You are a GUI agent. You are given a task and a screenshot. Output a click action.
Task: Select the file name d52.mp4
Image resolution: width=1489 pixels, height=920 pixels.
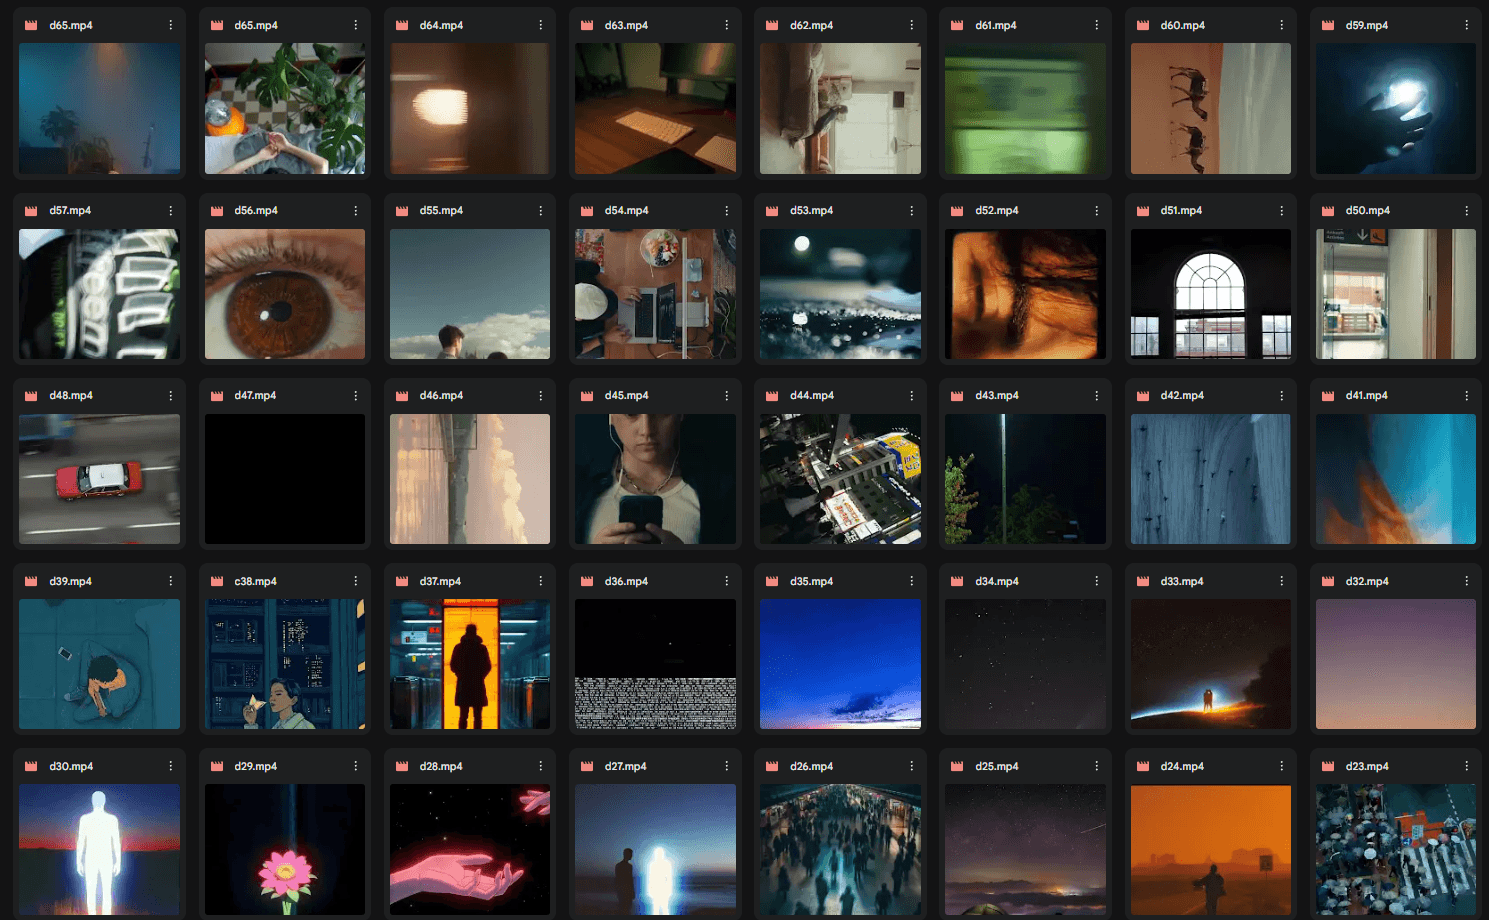(x=997, y=211)
